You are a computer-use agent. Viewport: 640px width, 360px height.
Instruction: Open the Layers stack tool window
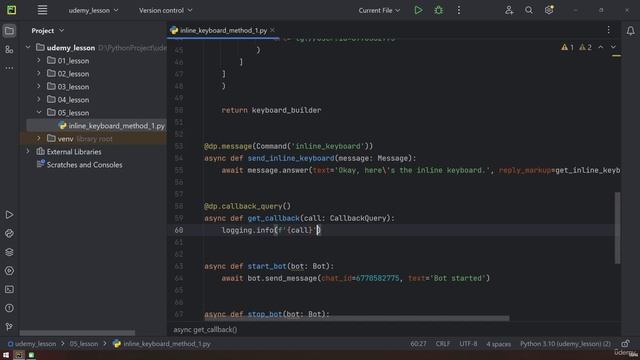click(x=9, y=252)
